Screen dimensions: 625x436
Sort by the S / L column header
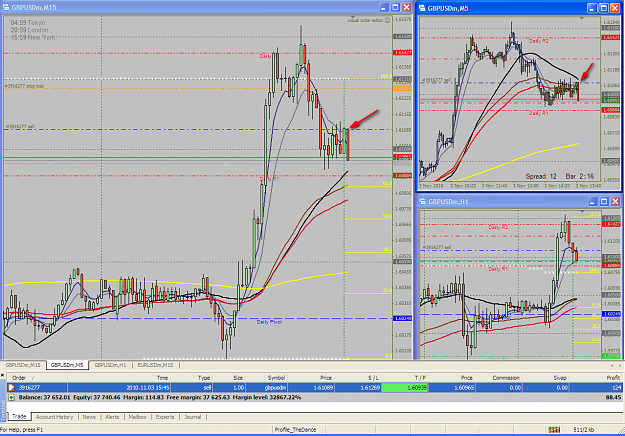pyautogui.click(x=358, y=378)
